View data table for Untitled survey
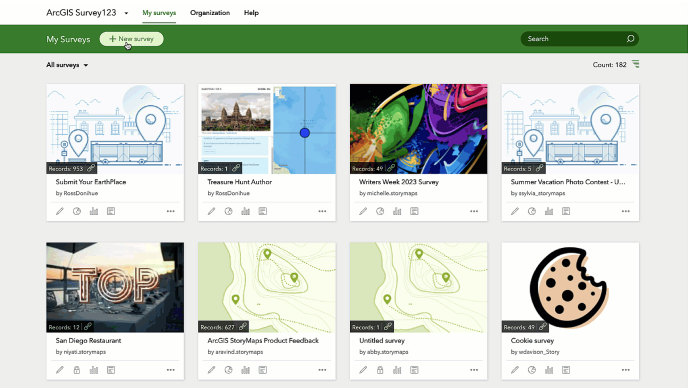Screen dimensions: 688x388 pyautogui.click(x=414, y=370)
